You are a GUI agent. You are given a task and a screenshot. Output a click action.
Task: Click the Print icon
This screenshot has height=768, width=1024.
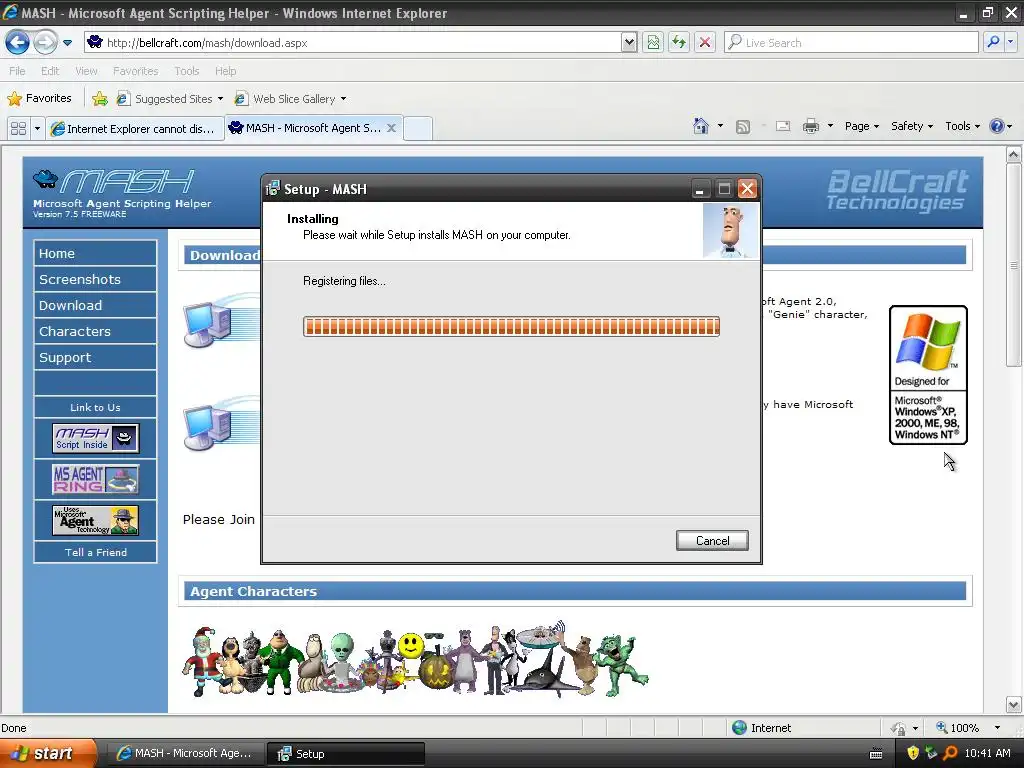pos(810,127)
